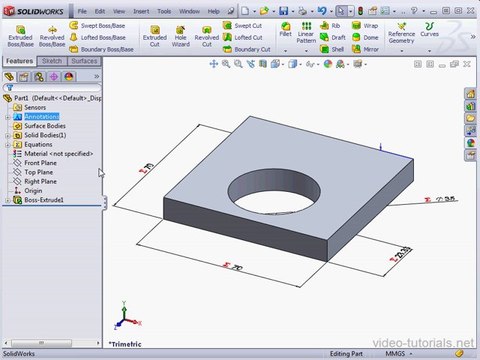Screen dimensions: 480x360
Task: Expand the Fillet dropdown arrow
Action: tap(286, 51)
